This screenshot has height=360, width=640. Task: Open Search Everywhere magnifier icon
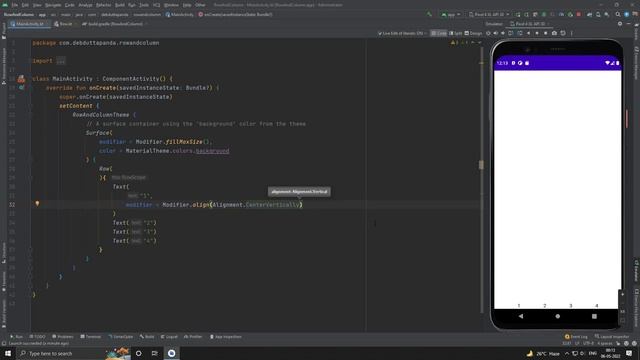pyautogui.click(x=618, y=14)
